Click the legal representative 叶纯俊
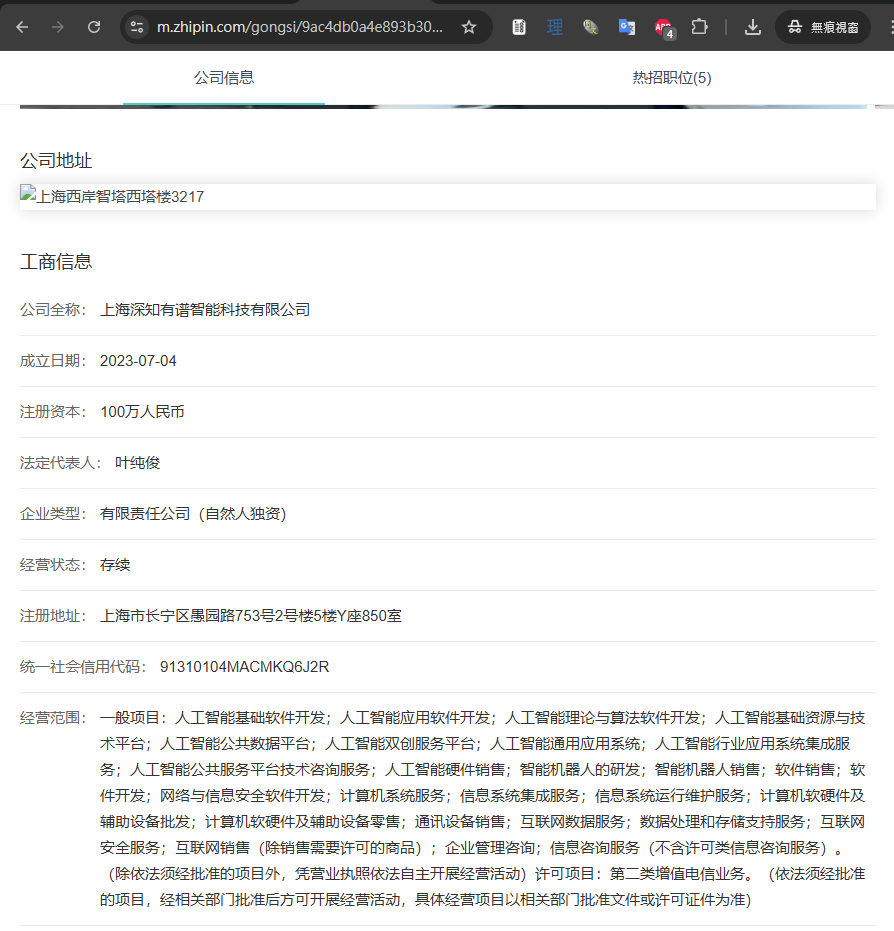894x931 pixels. tap(138, 463)
